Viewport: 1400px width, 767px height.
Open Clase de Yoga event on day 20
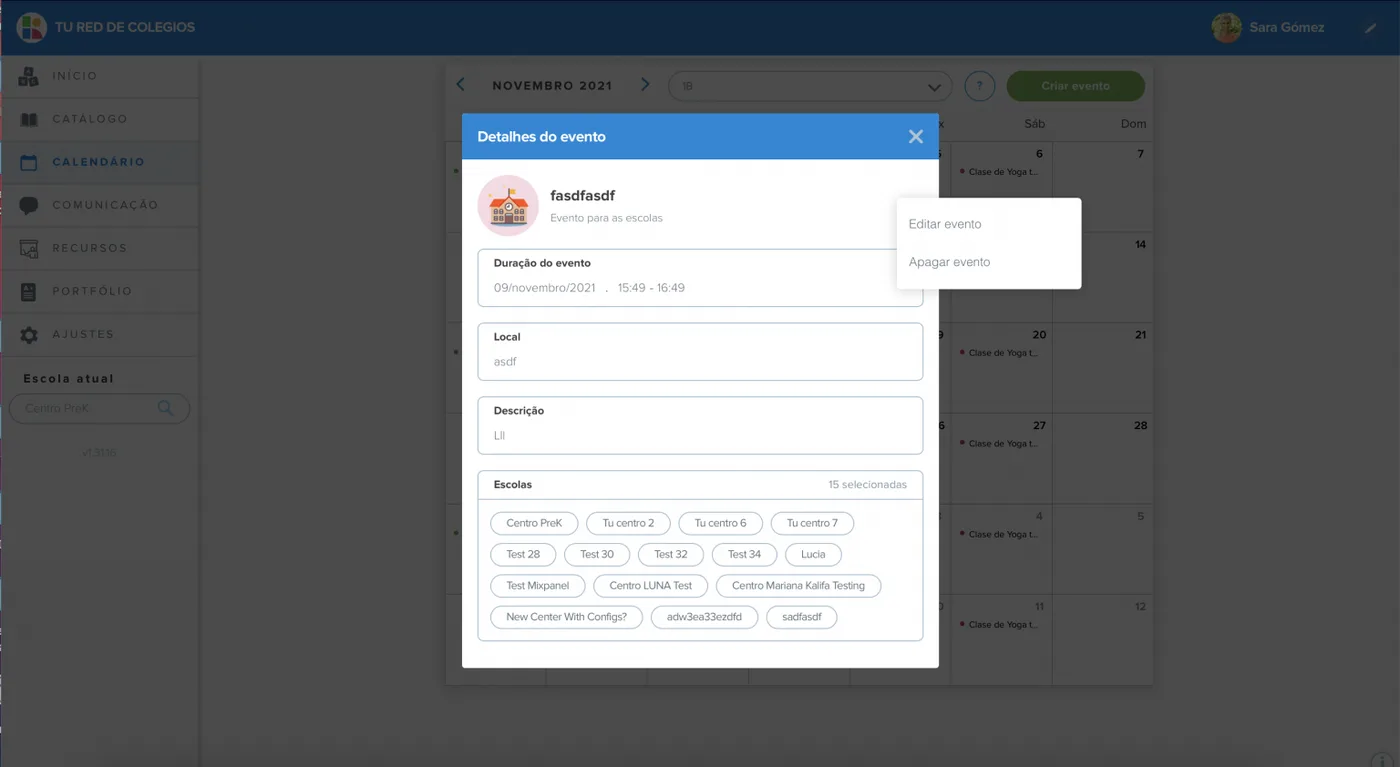pos(1000,353)
